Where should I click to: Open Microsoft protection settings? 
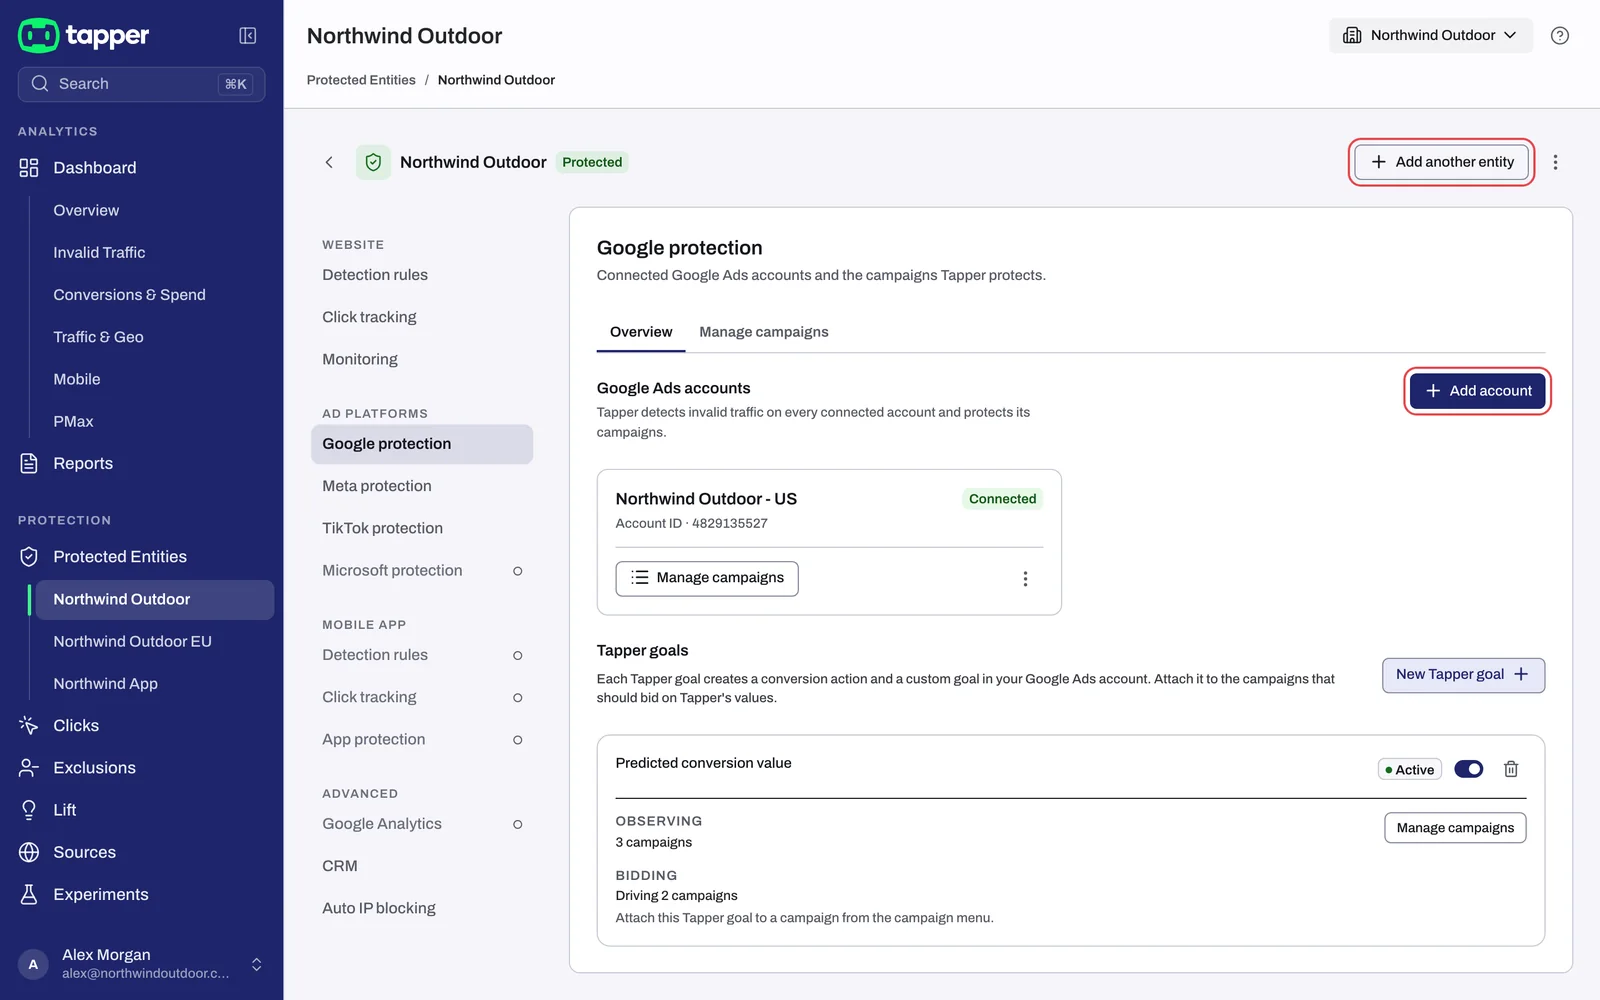422,571
